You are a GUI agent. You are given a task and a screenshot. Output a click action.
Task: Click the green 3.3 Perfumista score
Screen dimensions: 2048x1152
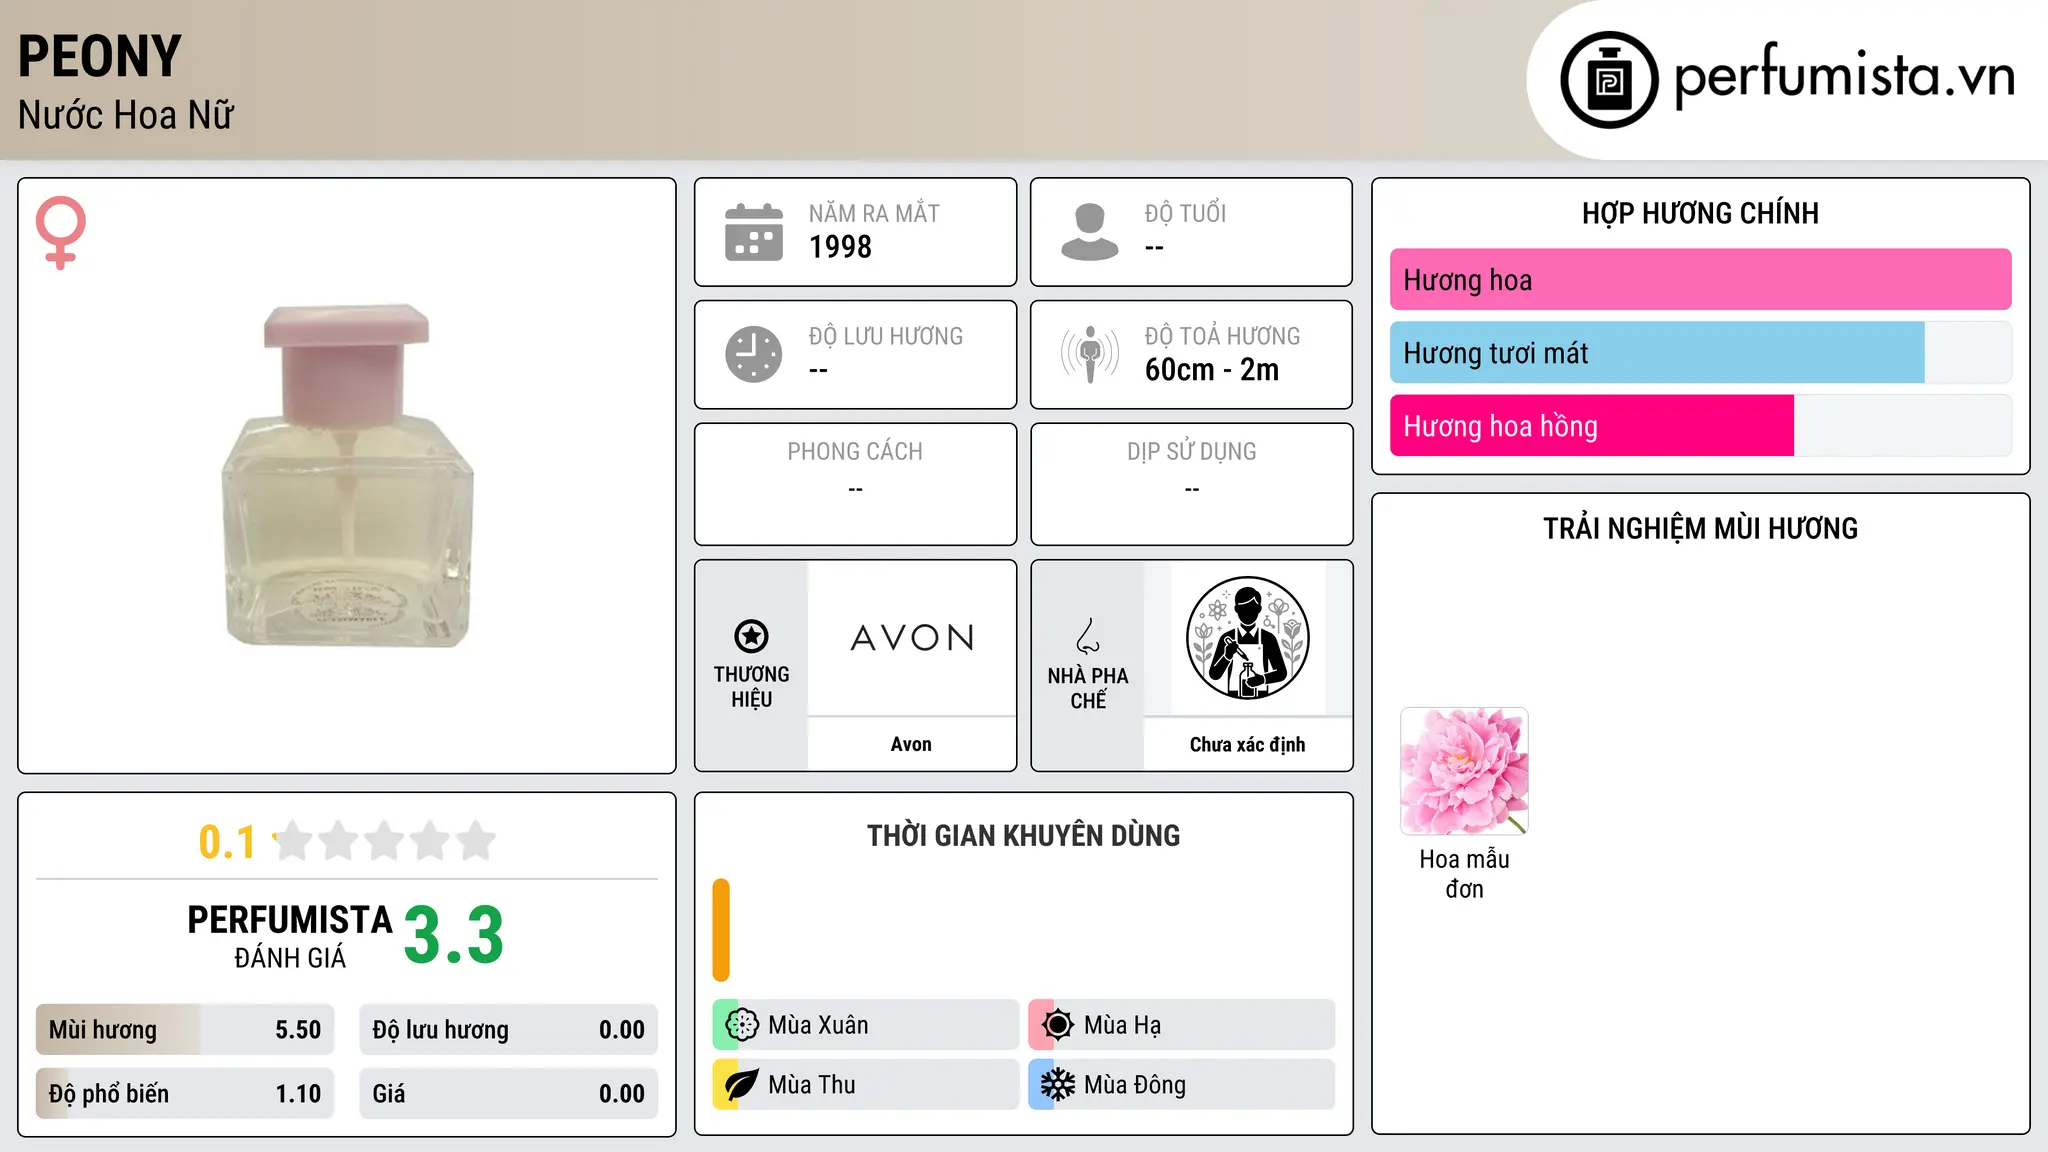(454, 936)
